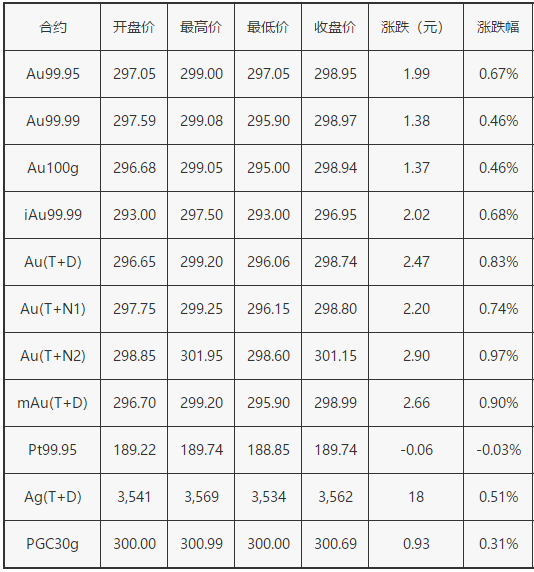Click the Ag(T+D) row label
Screen dimensions: 534x572
pos(53,497)
